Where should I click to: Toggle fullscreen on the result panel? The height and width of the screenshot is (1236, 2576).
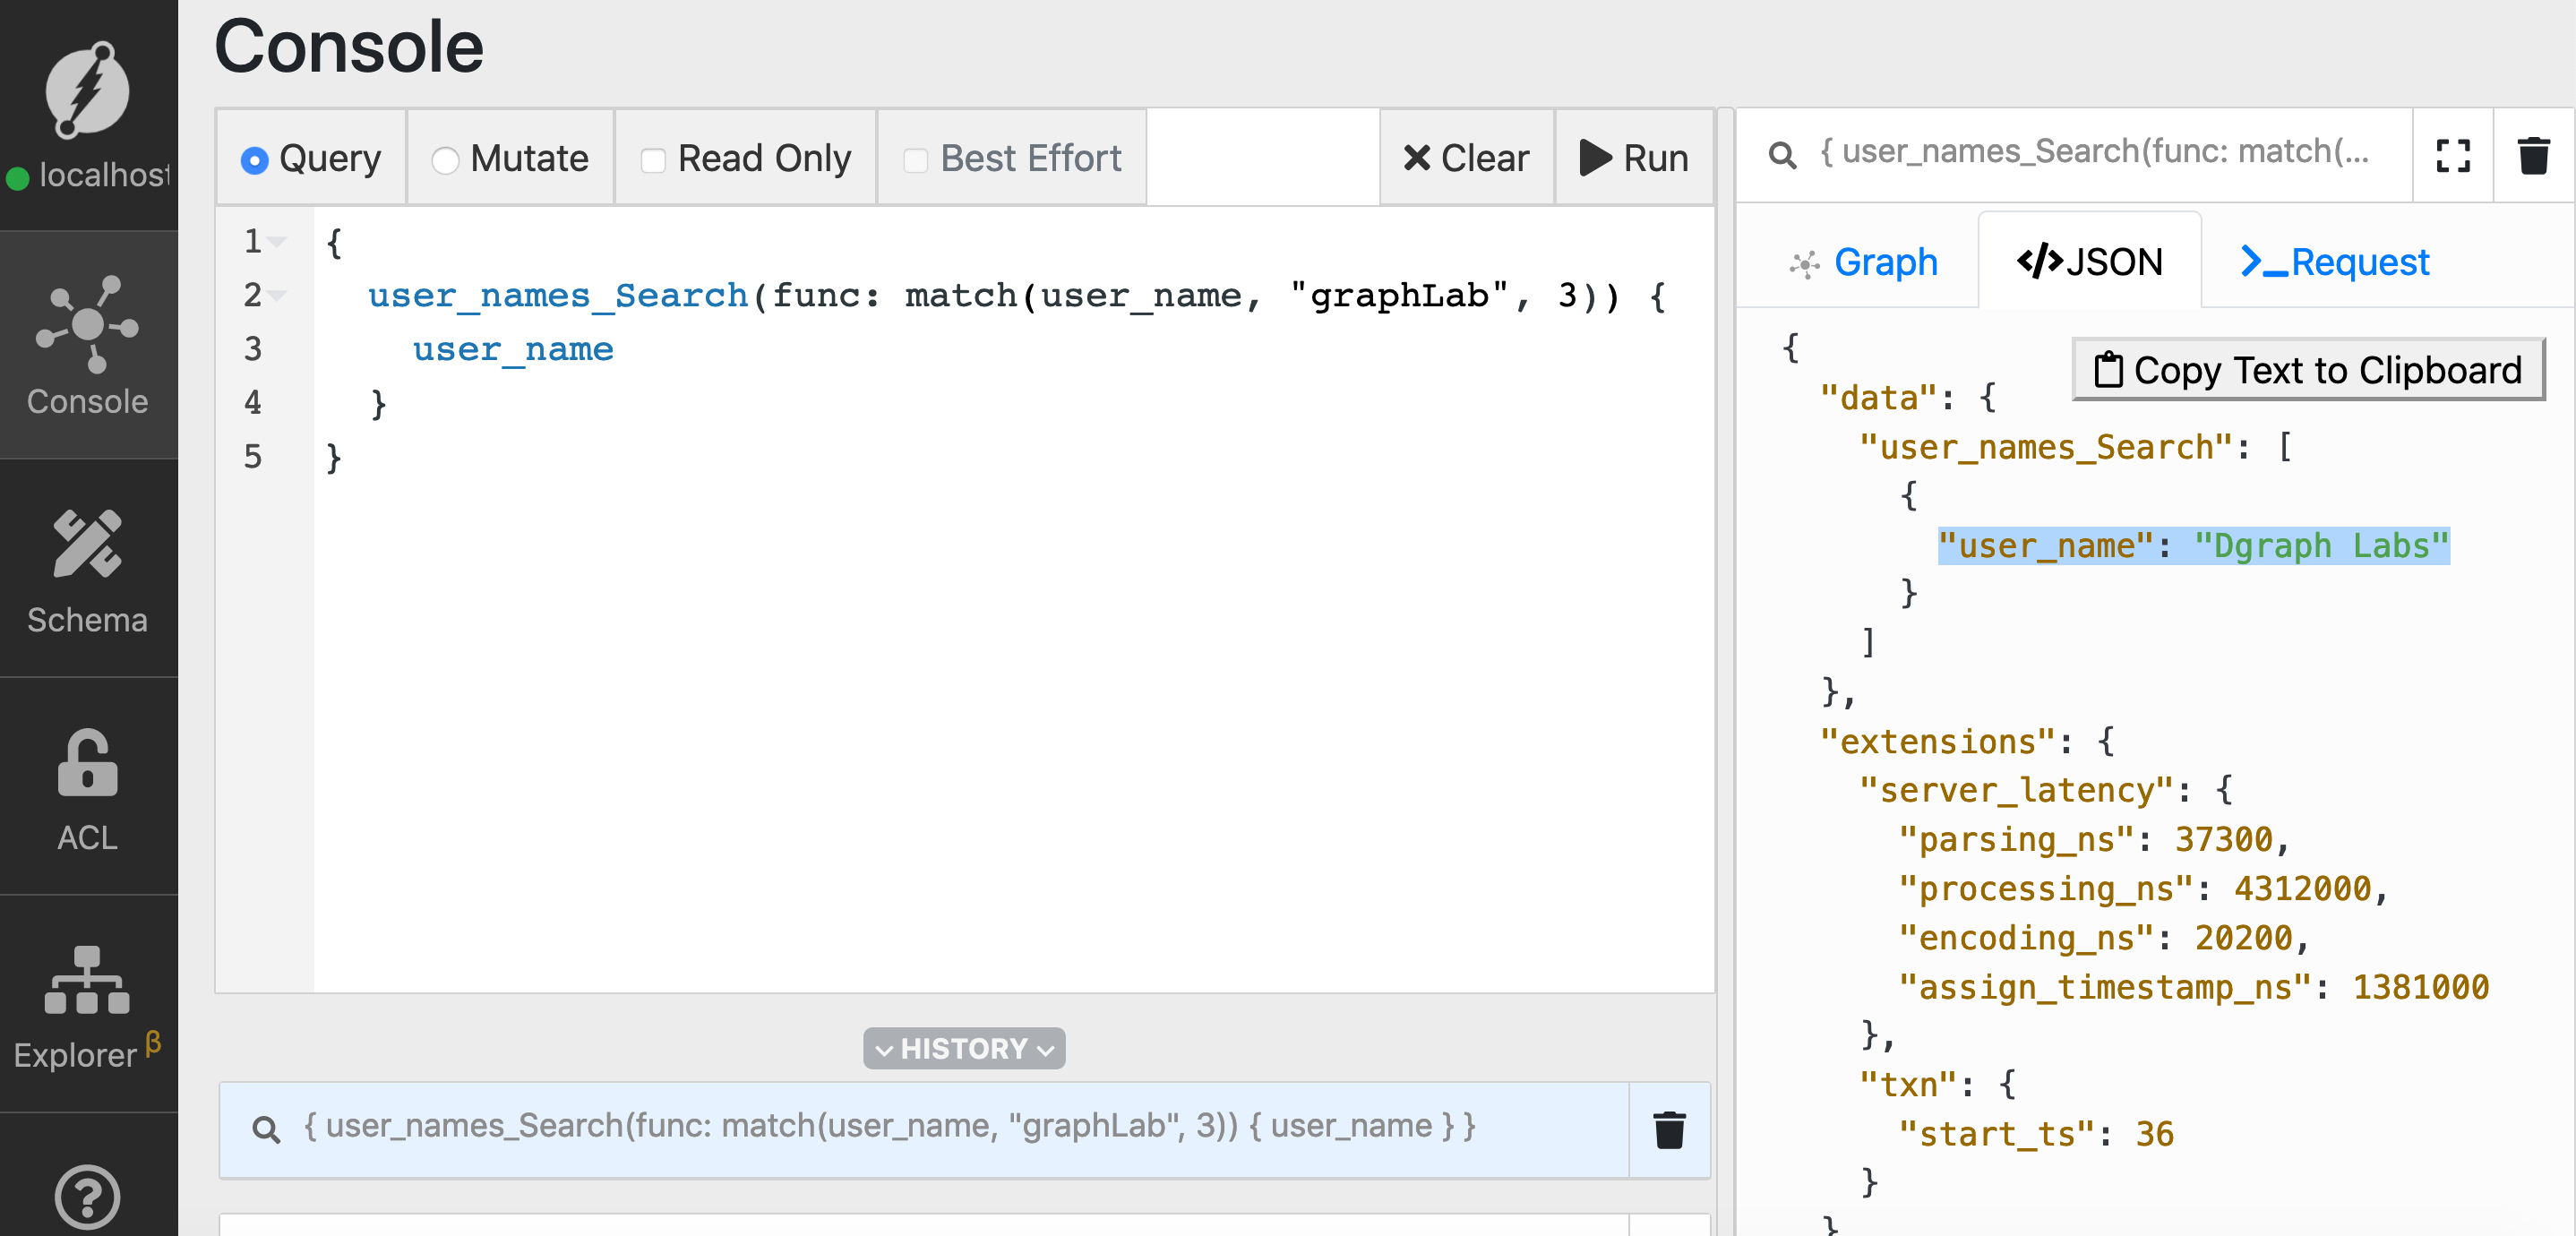2452,156
